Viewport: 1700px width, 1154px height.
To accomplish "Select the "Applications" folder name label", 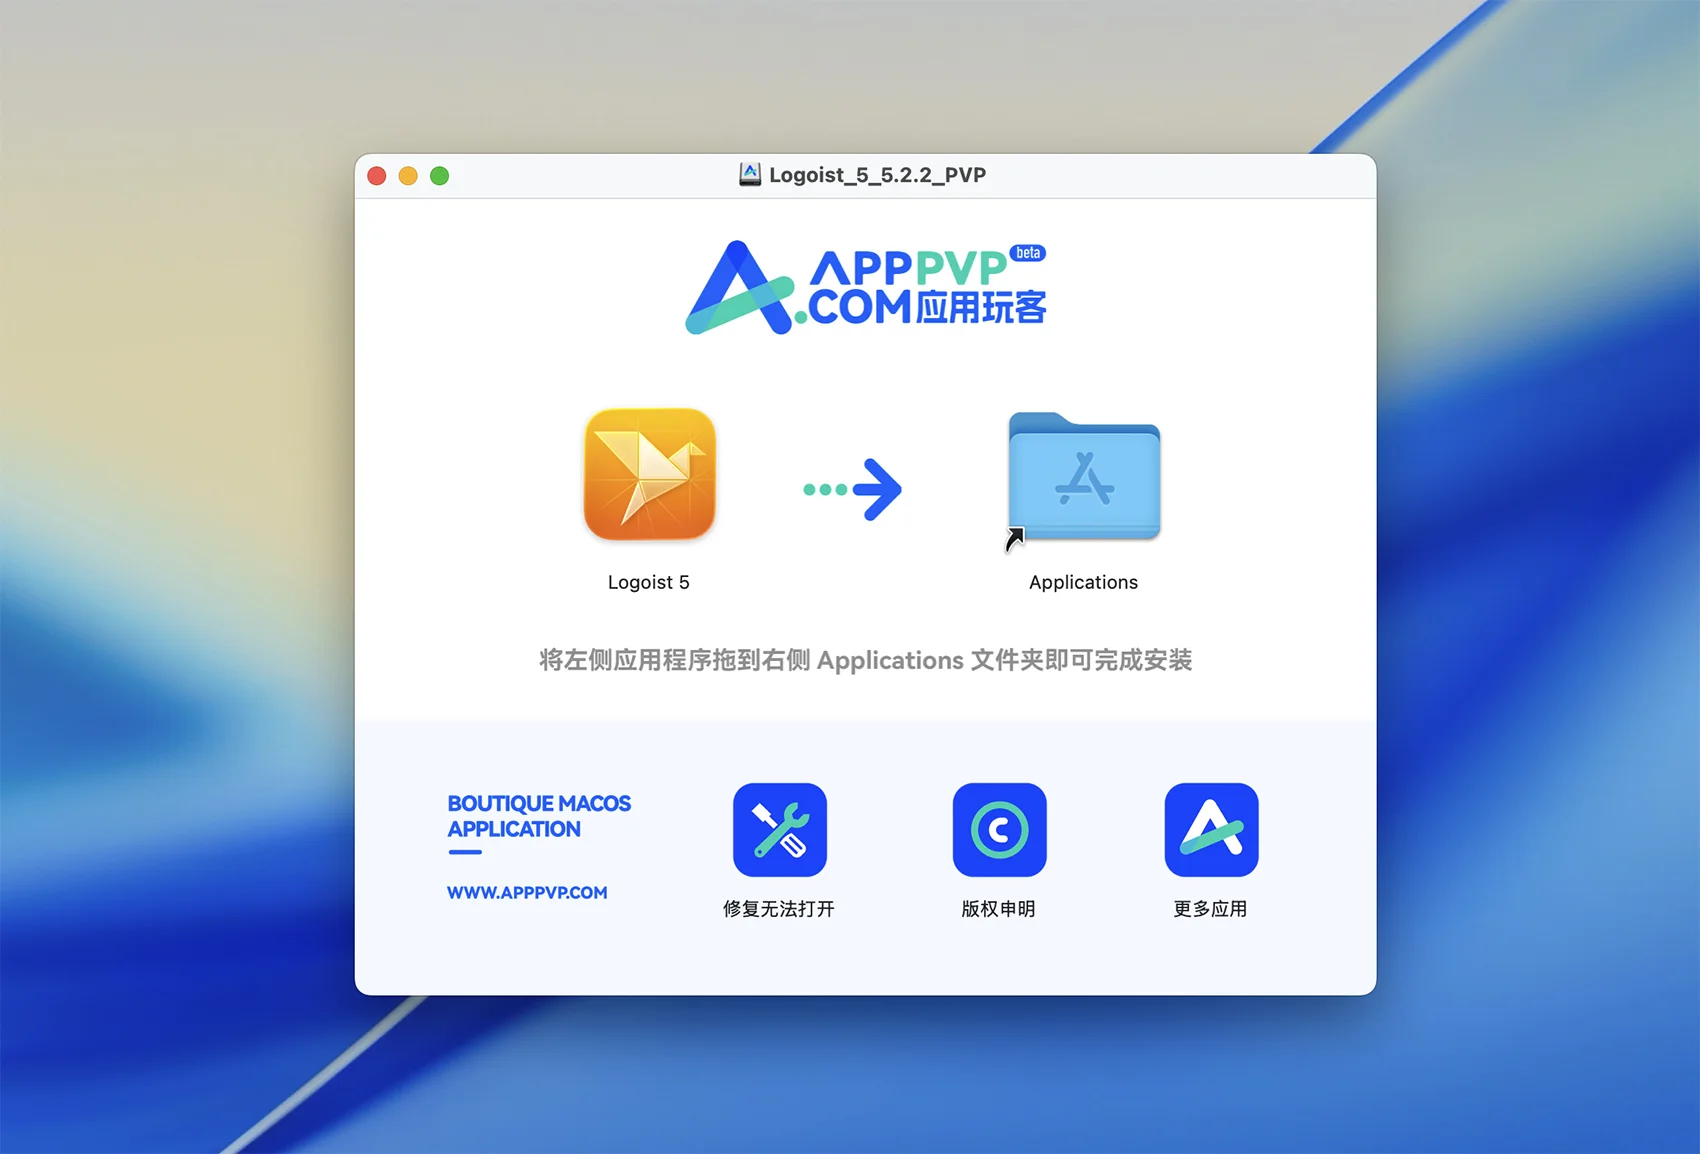I will pos(1083,582).
